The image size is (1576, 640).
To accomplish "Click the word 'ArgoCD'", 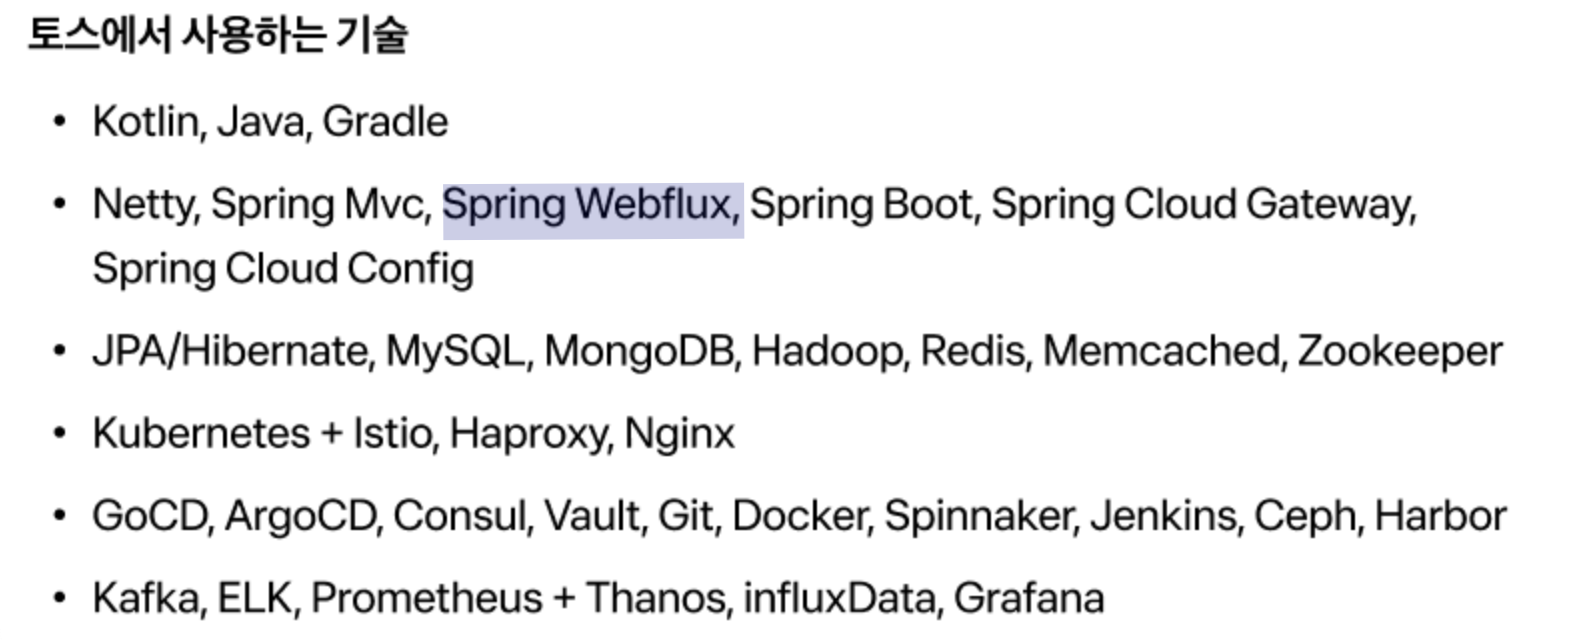I will click(301, 516).
